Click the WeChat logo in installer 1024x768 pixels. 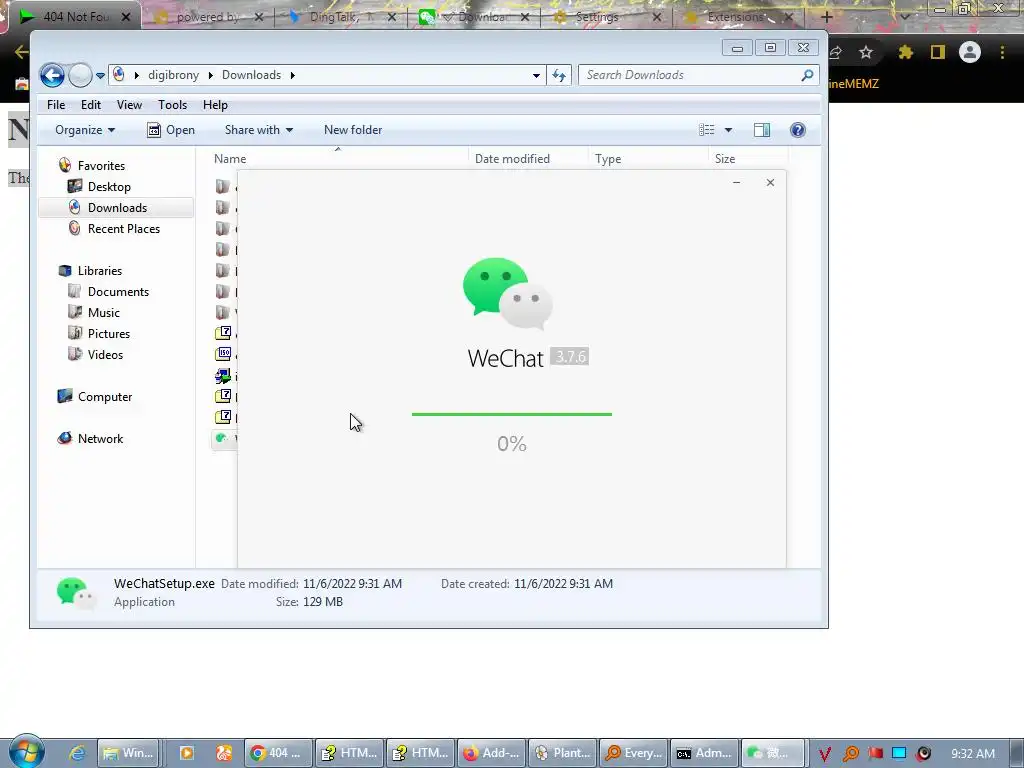tap(507, 293)
